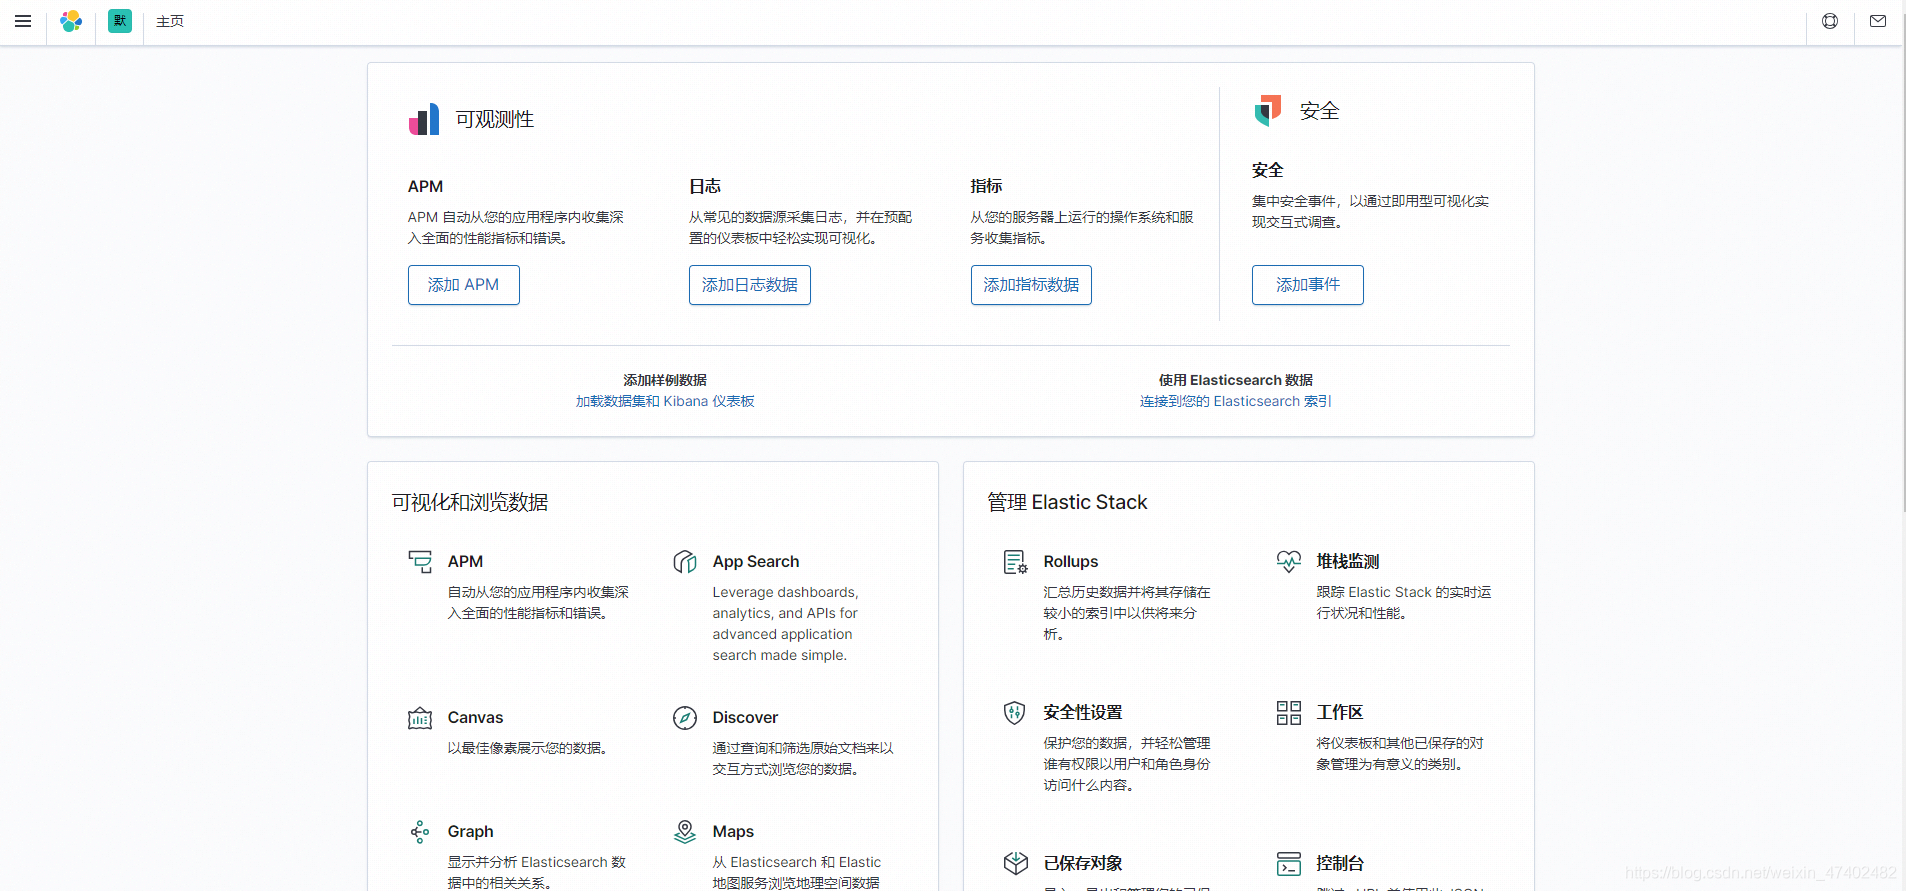Click the 堆栈监测 heartbeat icon

[1289, 561]
